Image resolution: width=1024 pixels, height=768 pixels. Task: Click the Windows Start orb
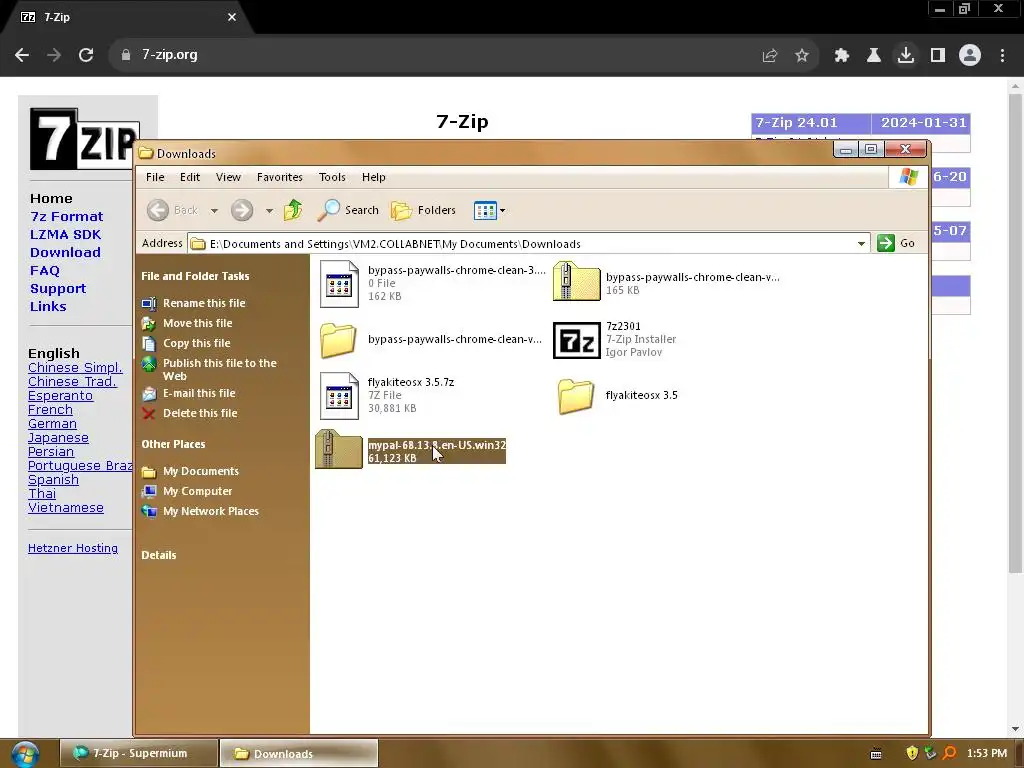tap(25, 754)
